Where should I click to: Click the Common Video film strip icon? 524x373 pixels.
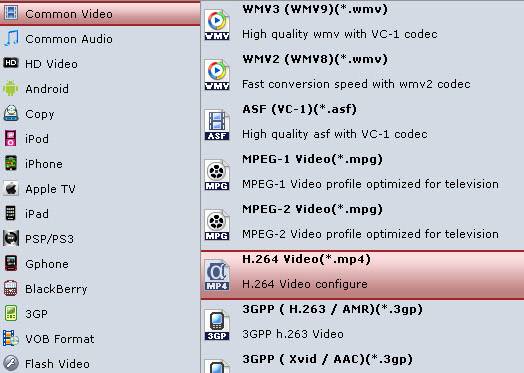coord(11,13)
